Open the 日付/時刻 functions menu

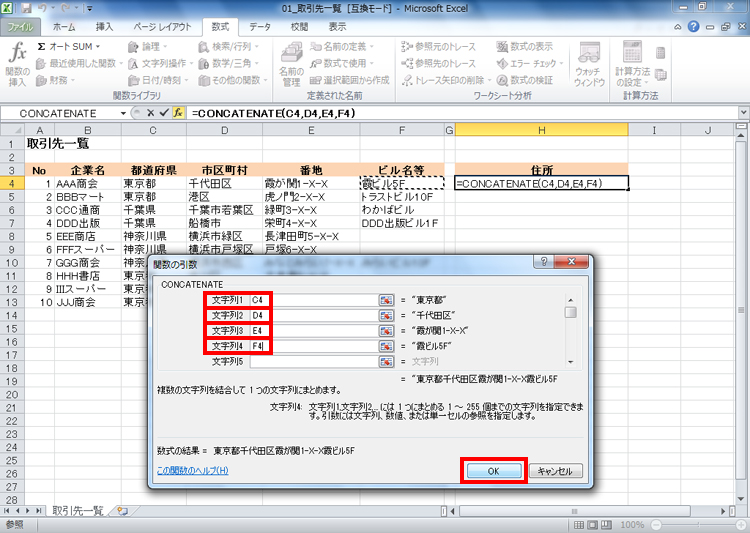pos(158,80)
